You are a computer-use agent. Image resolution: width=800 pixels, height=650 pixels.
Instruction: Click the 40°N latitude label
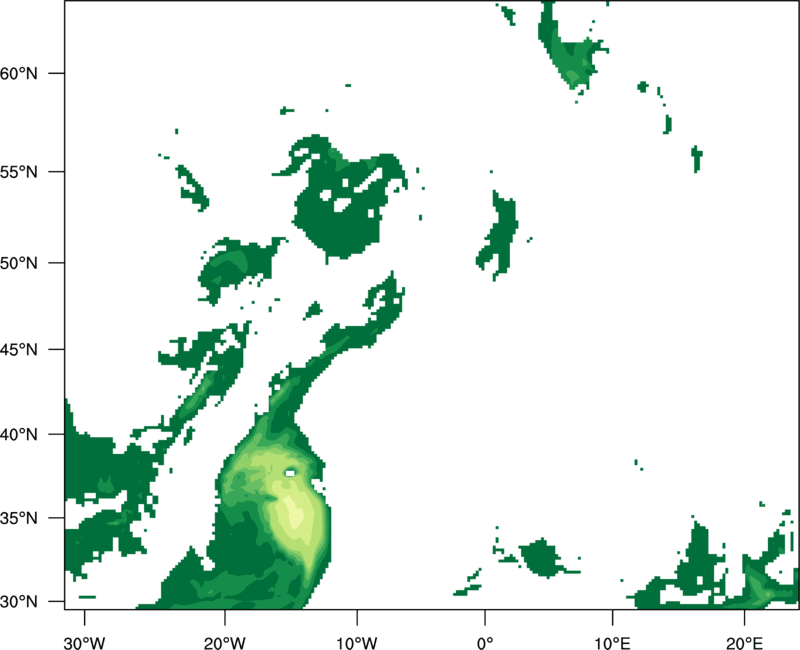tap(19, 435)
